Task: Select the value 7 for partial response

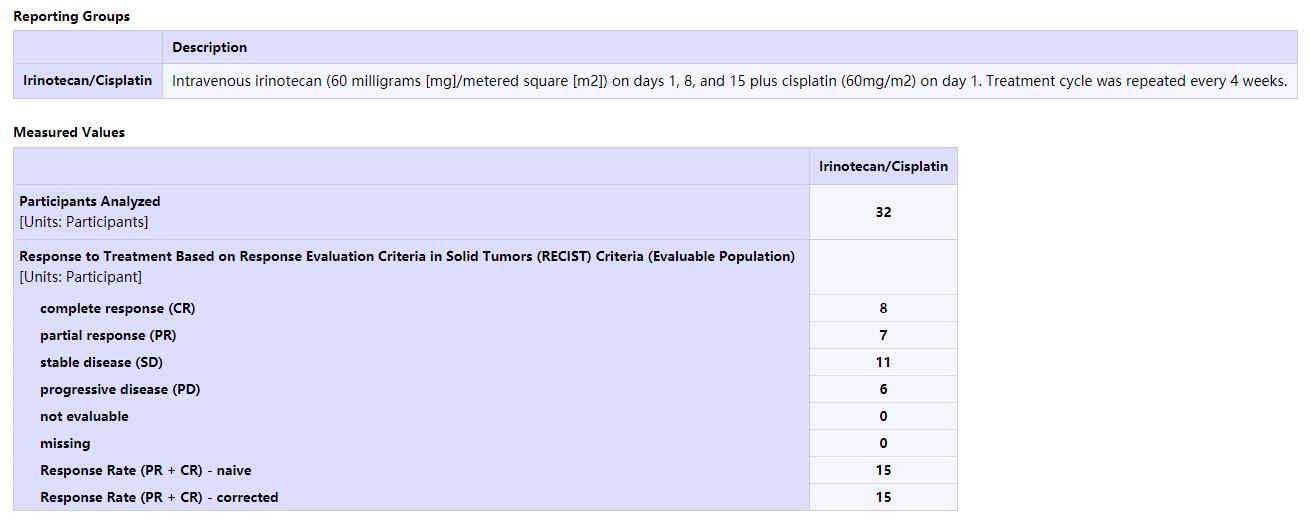Action: (x=883, y=335)
